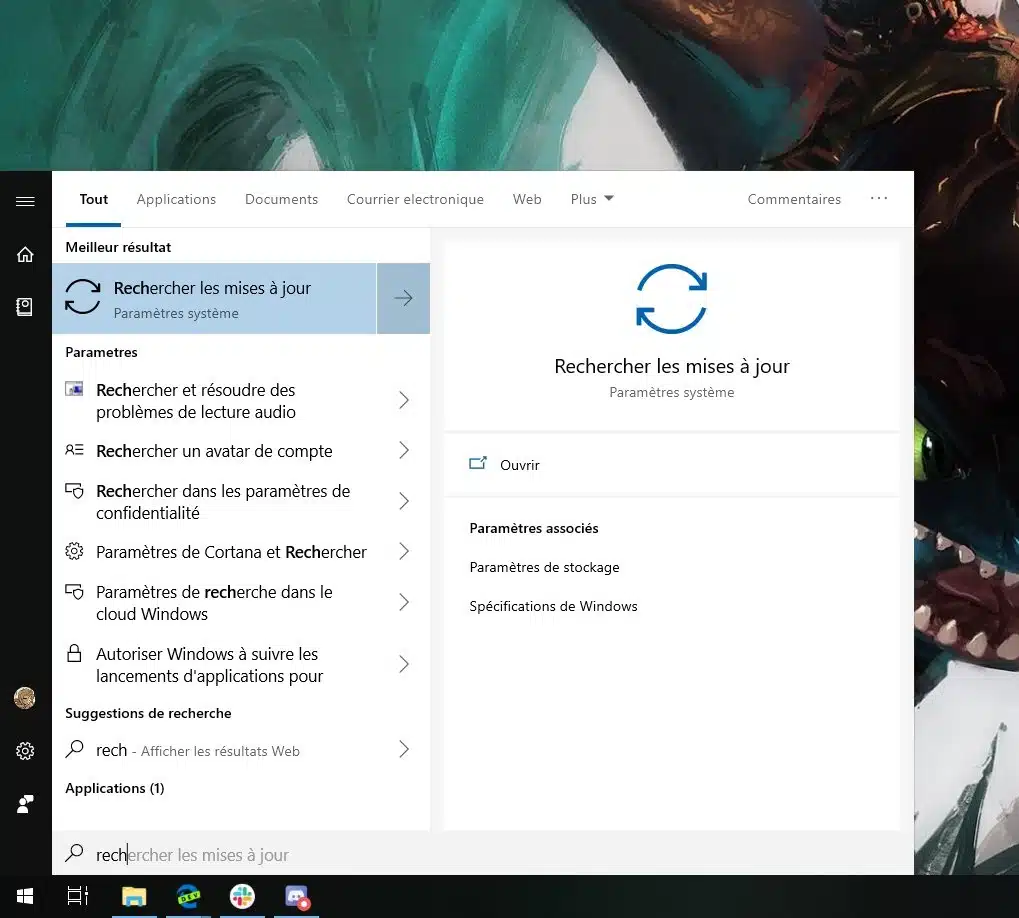Click the privacy shield icon beside confidentialité result
Viewport: 1019px width, 918px height.
pyautogui.click(x=74, y=491)
